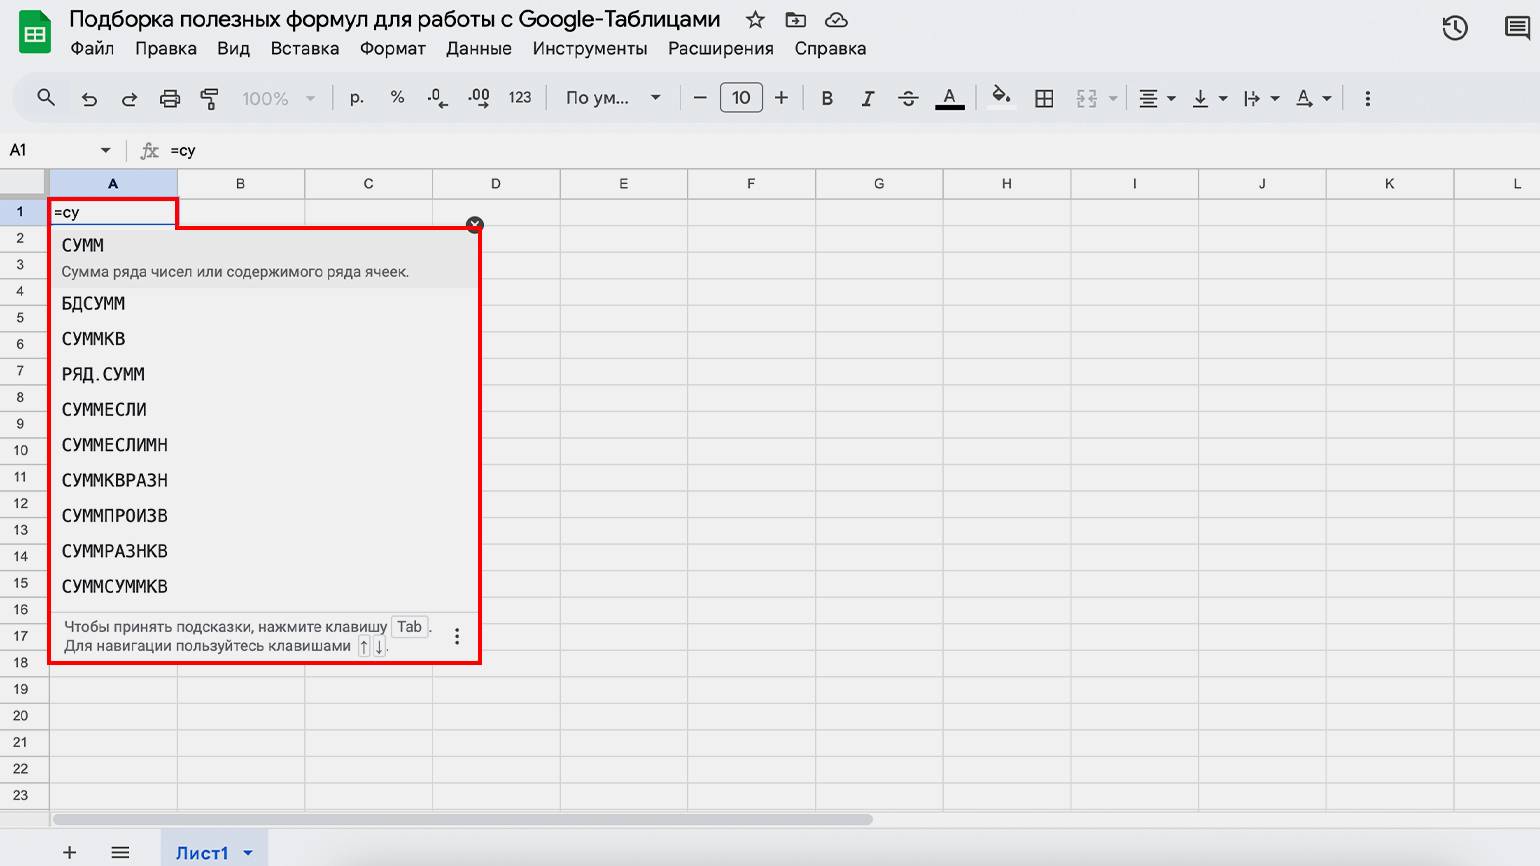Open suggestion box options (three dots)

(x=457, y=636)
